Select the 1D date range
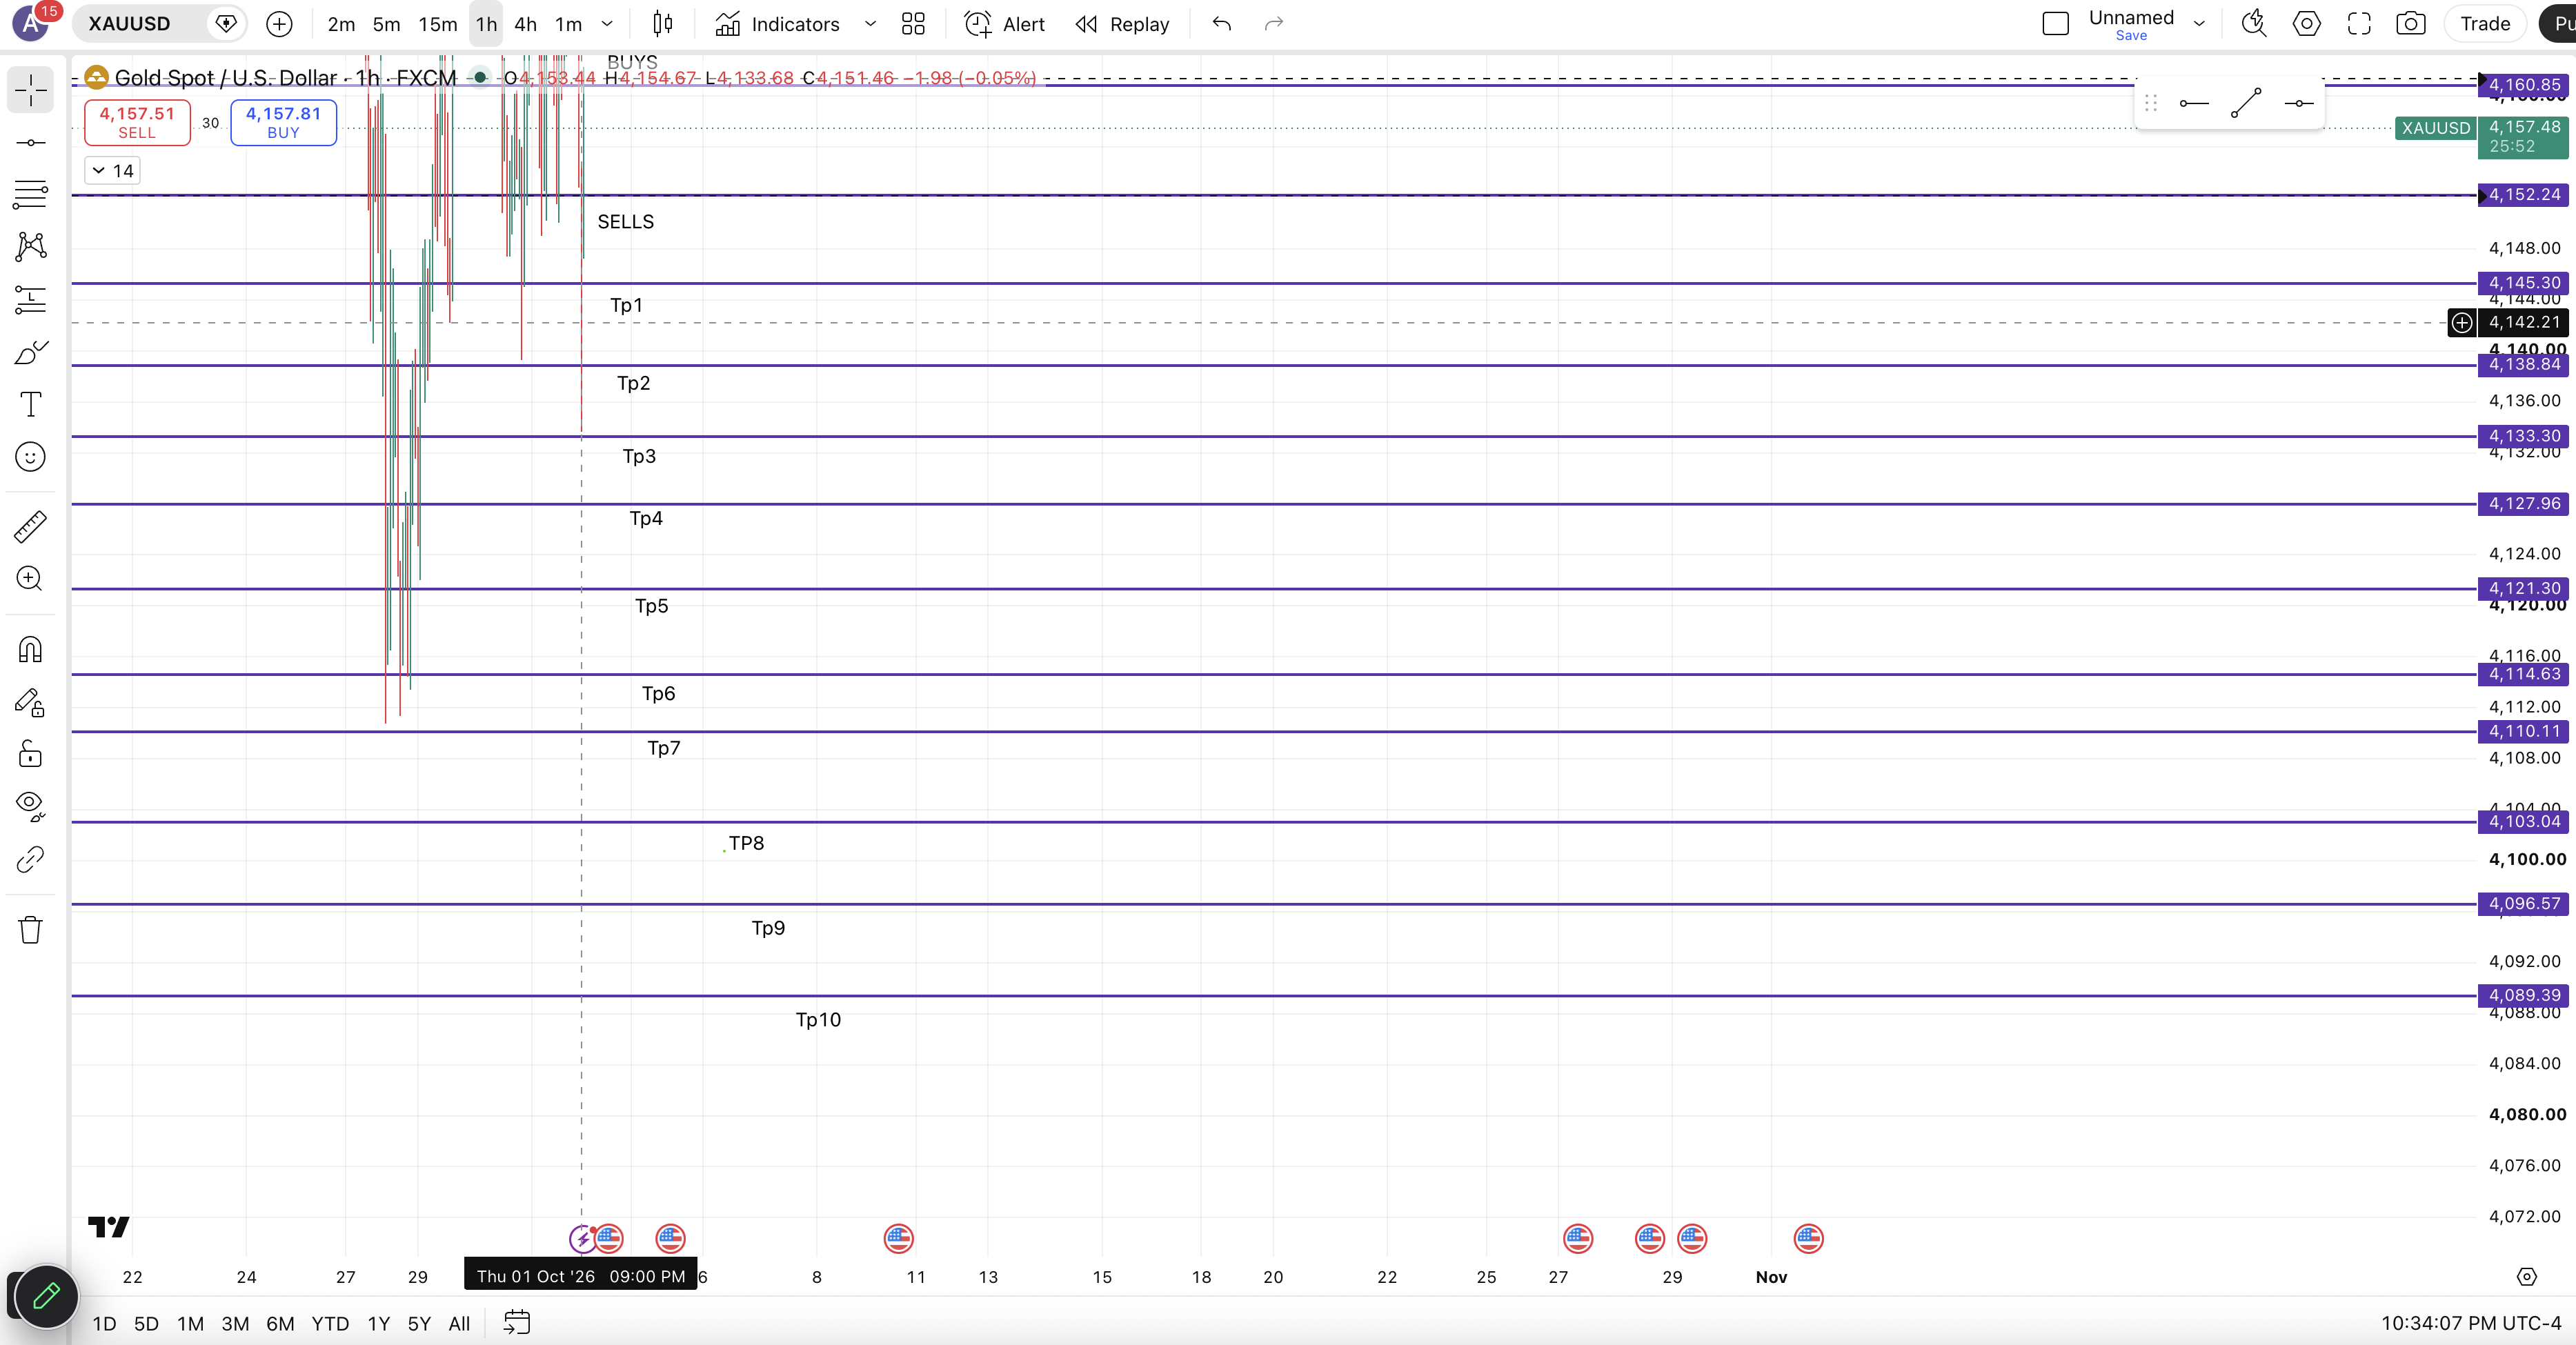Viewport: 2576px width, 1345px height. pos(104,1323)
